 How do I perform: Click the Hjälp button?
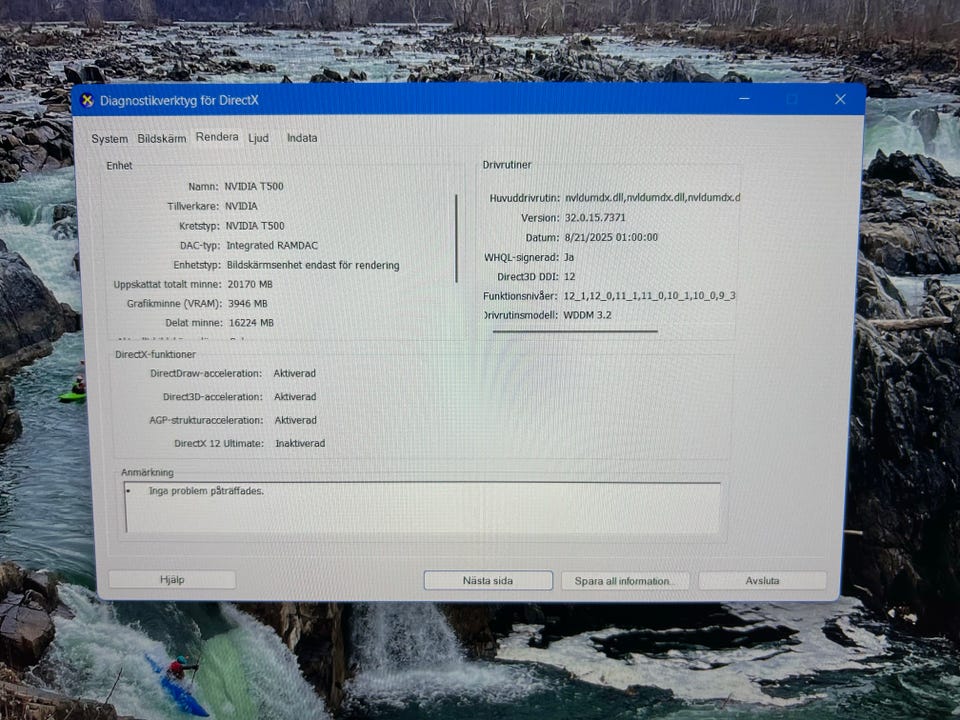[x=172, y=579]
